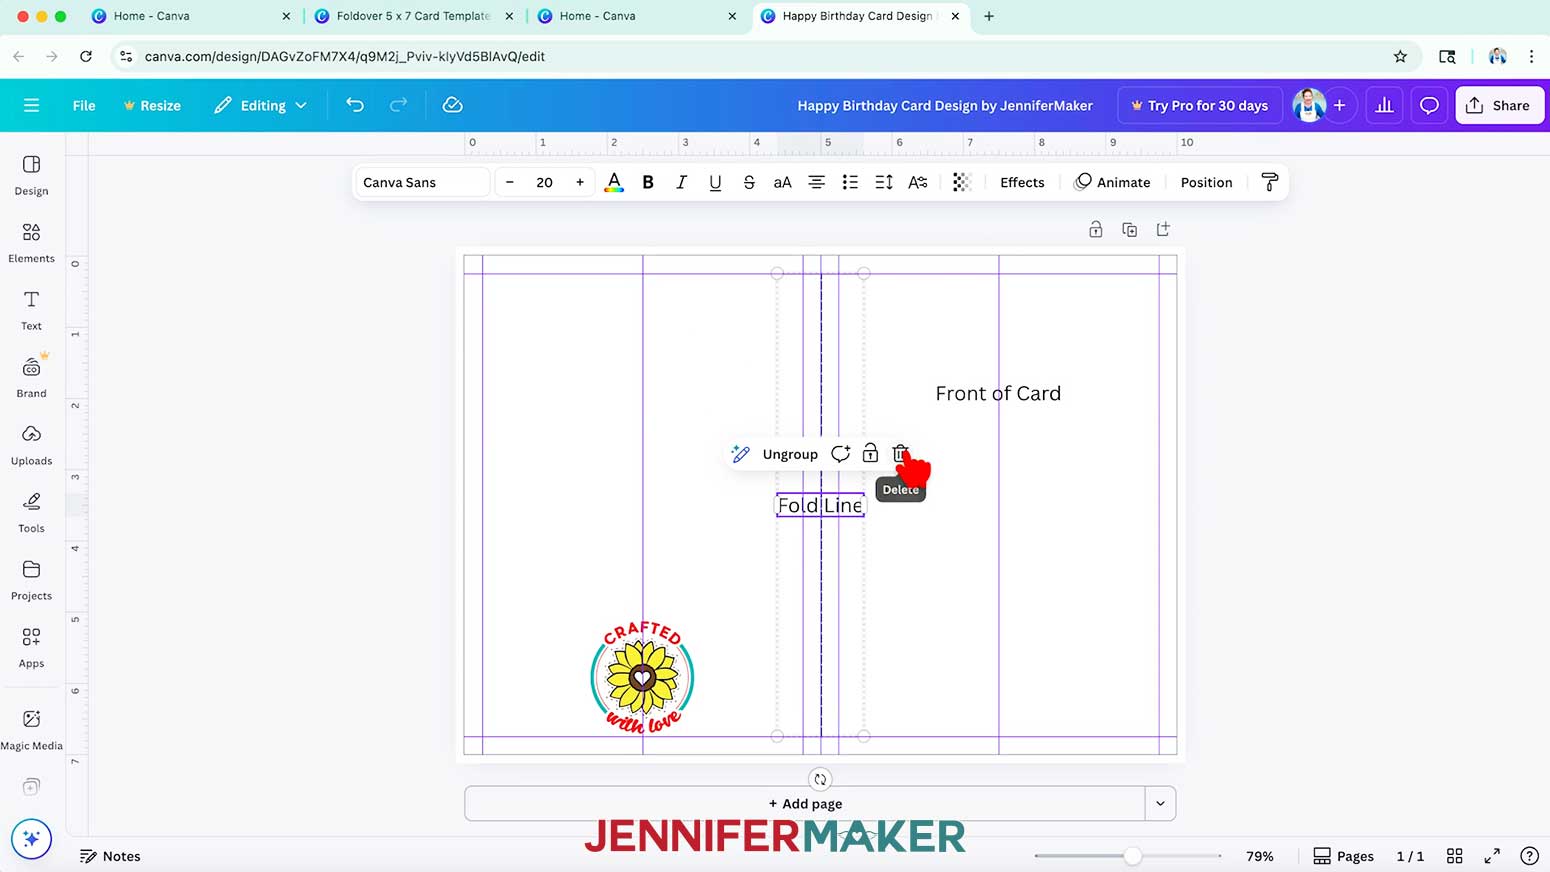Click the Resize button
Image resolution: width=1550 pixels, height=872 pixels.
(x=152, y=105)
